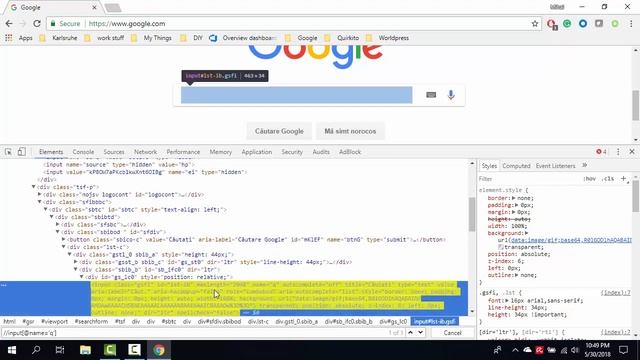
Task: Open the Windows Start menu
Action: pyautogui.click(x=12, y=350)
